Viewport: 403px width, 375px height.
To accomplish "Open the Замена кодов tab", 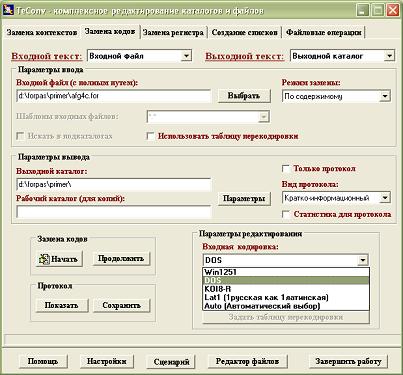I will (110, 32).
